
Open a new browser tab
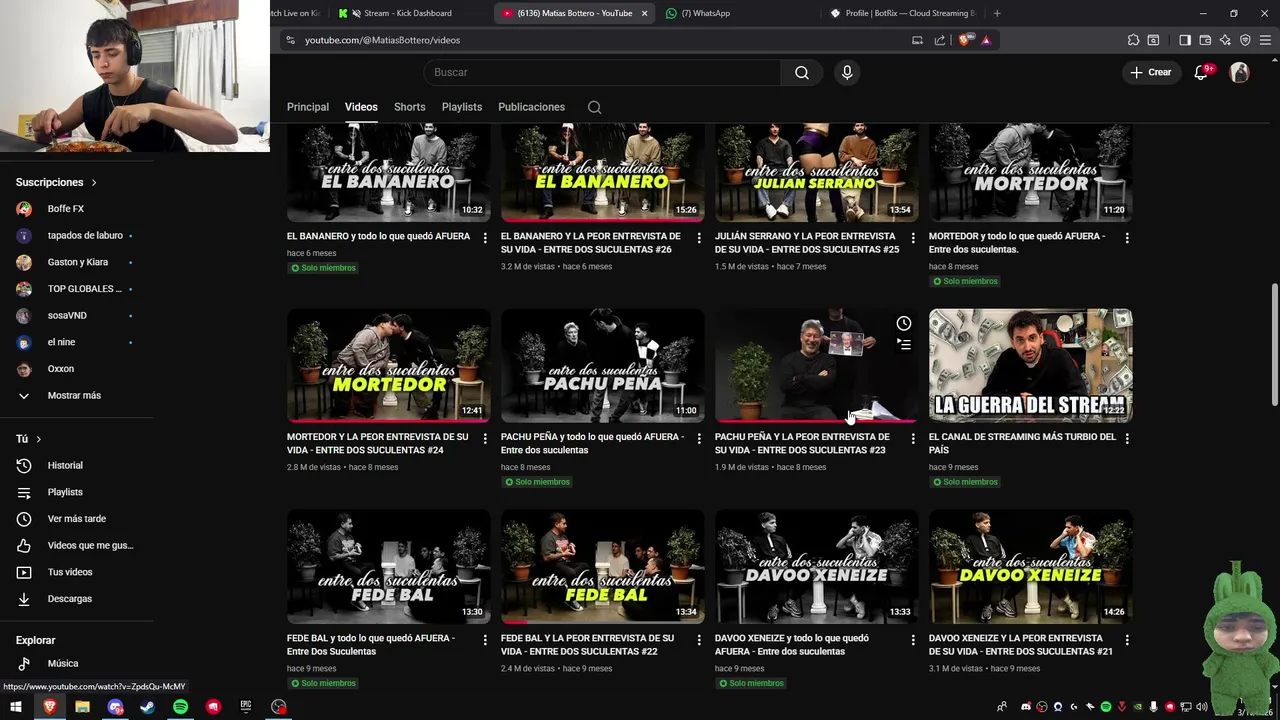coord(997,13)
